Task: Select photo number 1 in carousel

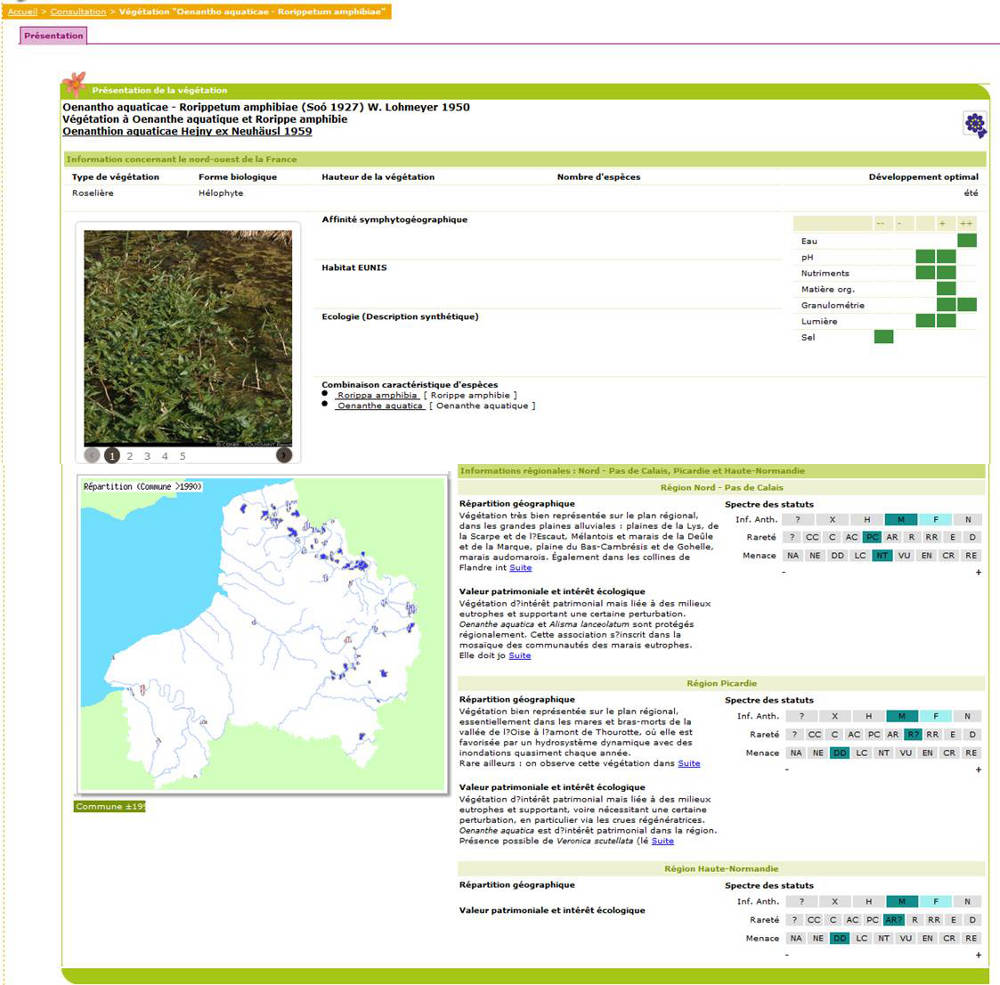Action: (112, 456)
